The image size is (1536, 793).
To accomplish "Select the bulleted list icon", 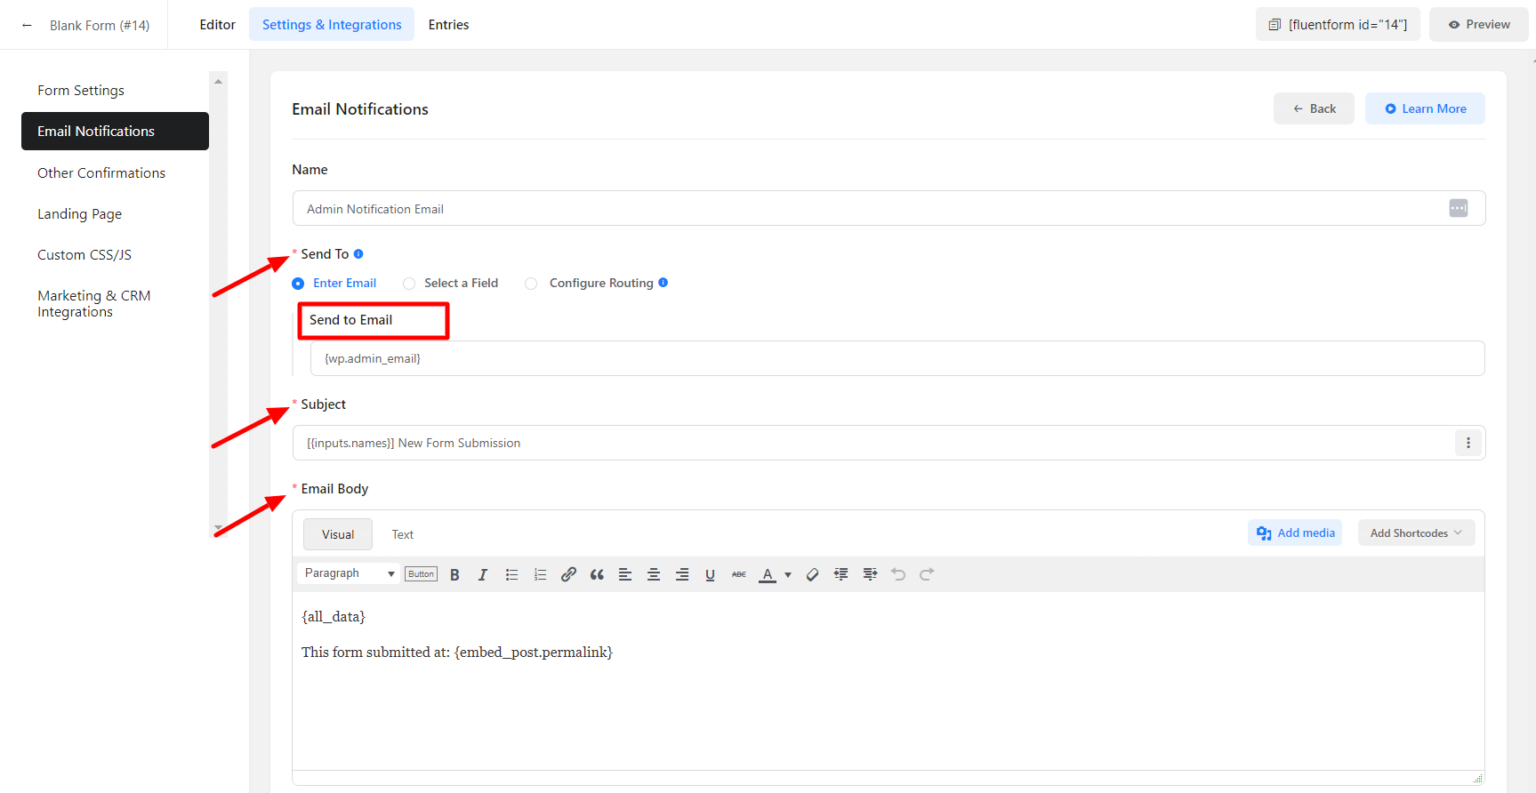I will [x=511, y=574].
